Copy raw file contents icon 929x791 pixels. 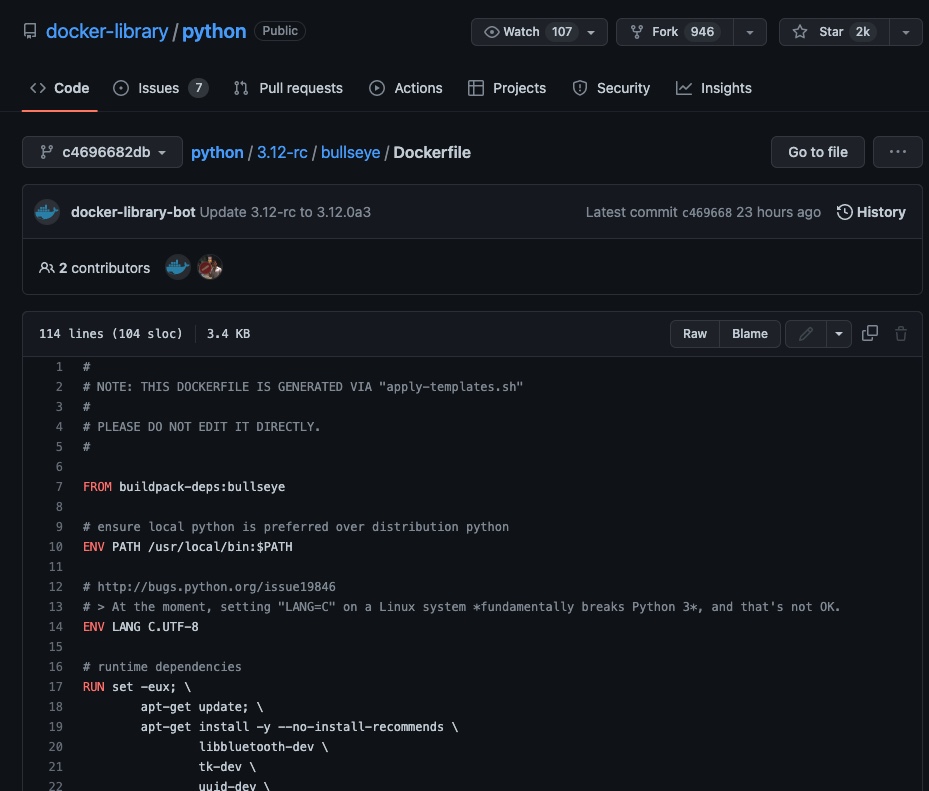point(870,334)
